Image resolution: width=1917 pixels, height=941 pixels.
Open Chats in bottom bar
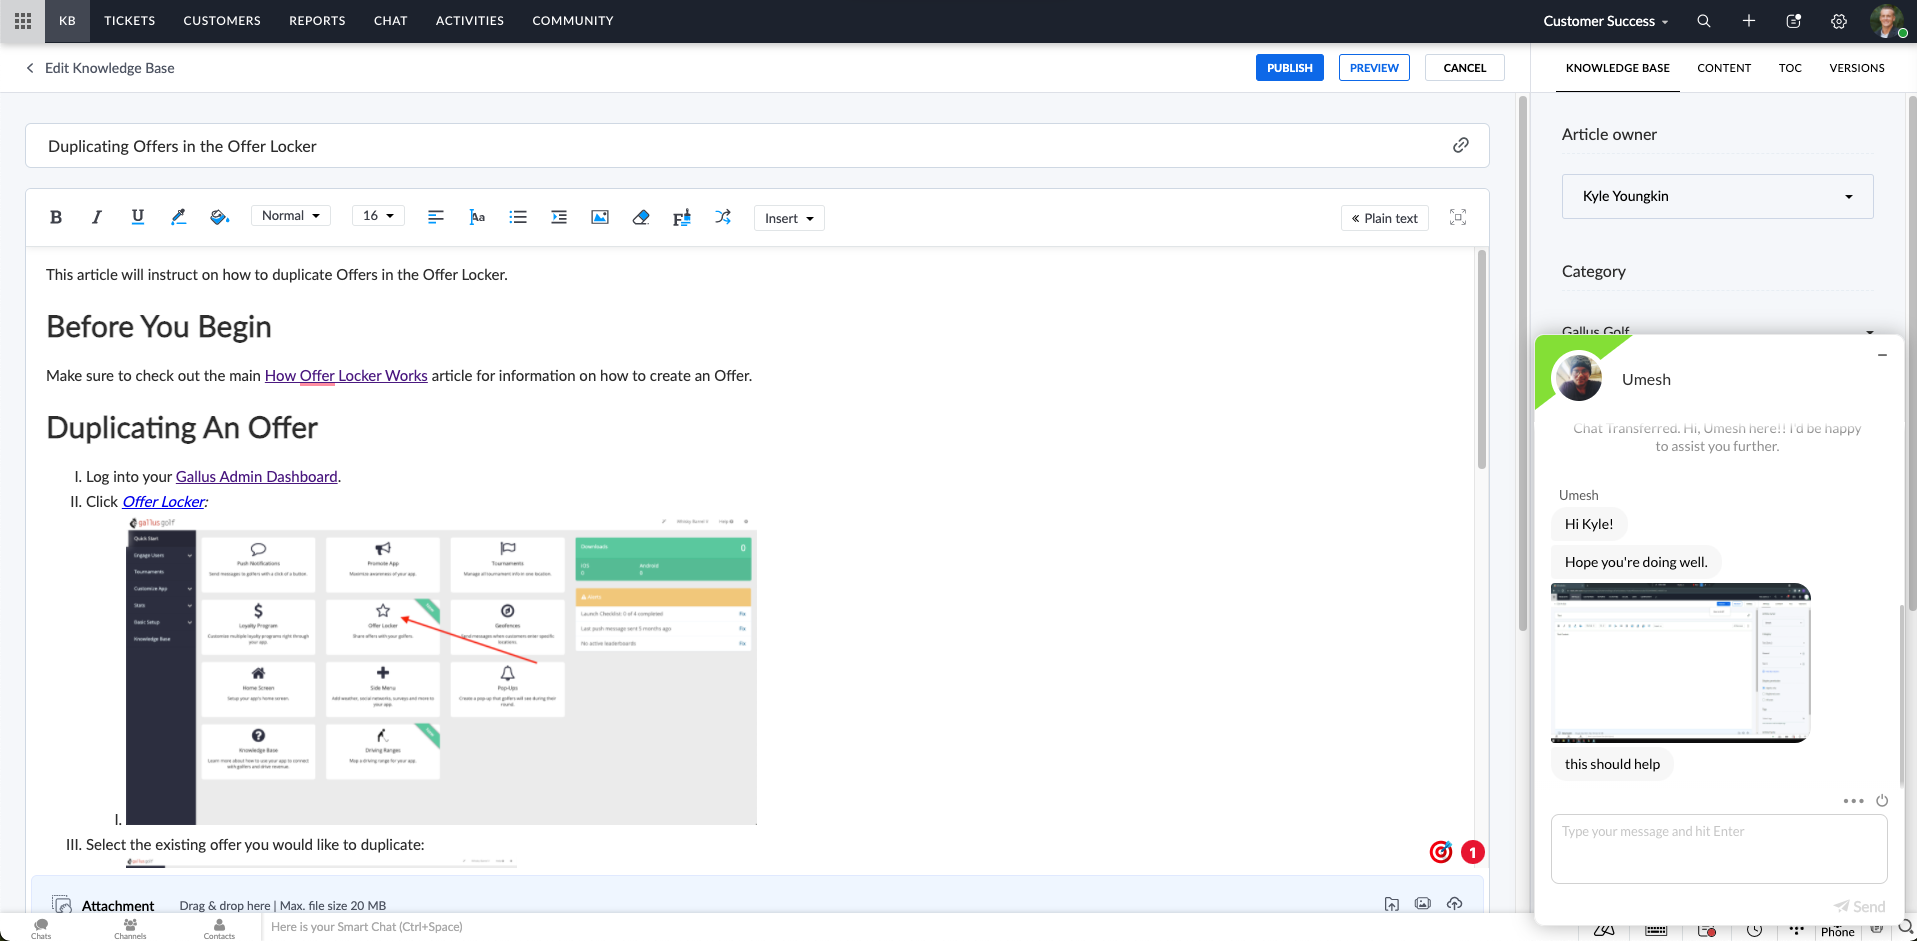[41, 929]
